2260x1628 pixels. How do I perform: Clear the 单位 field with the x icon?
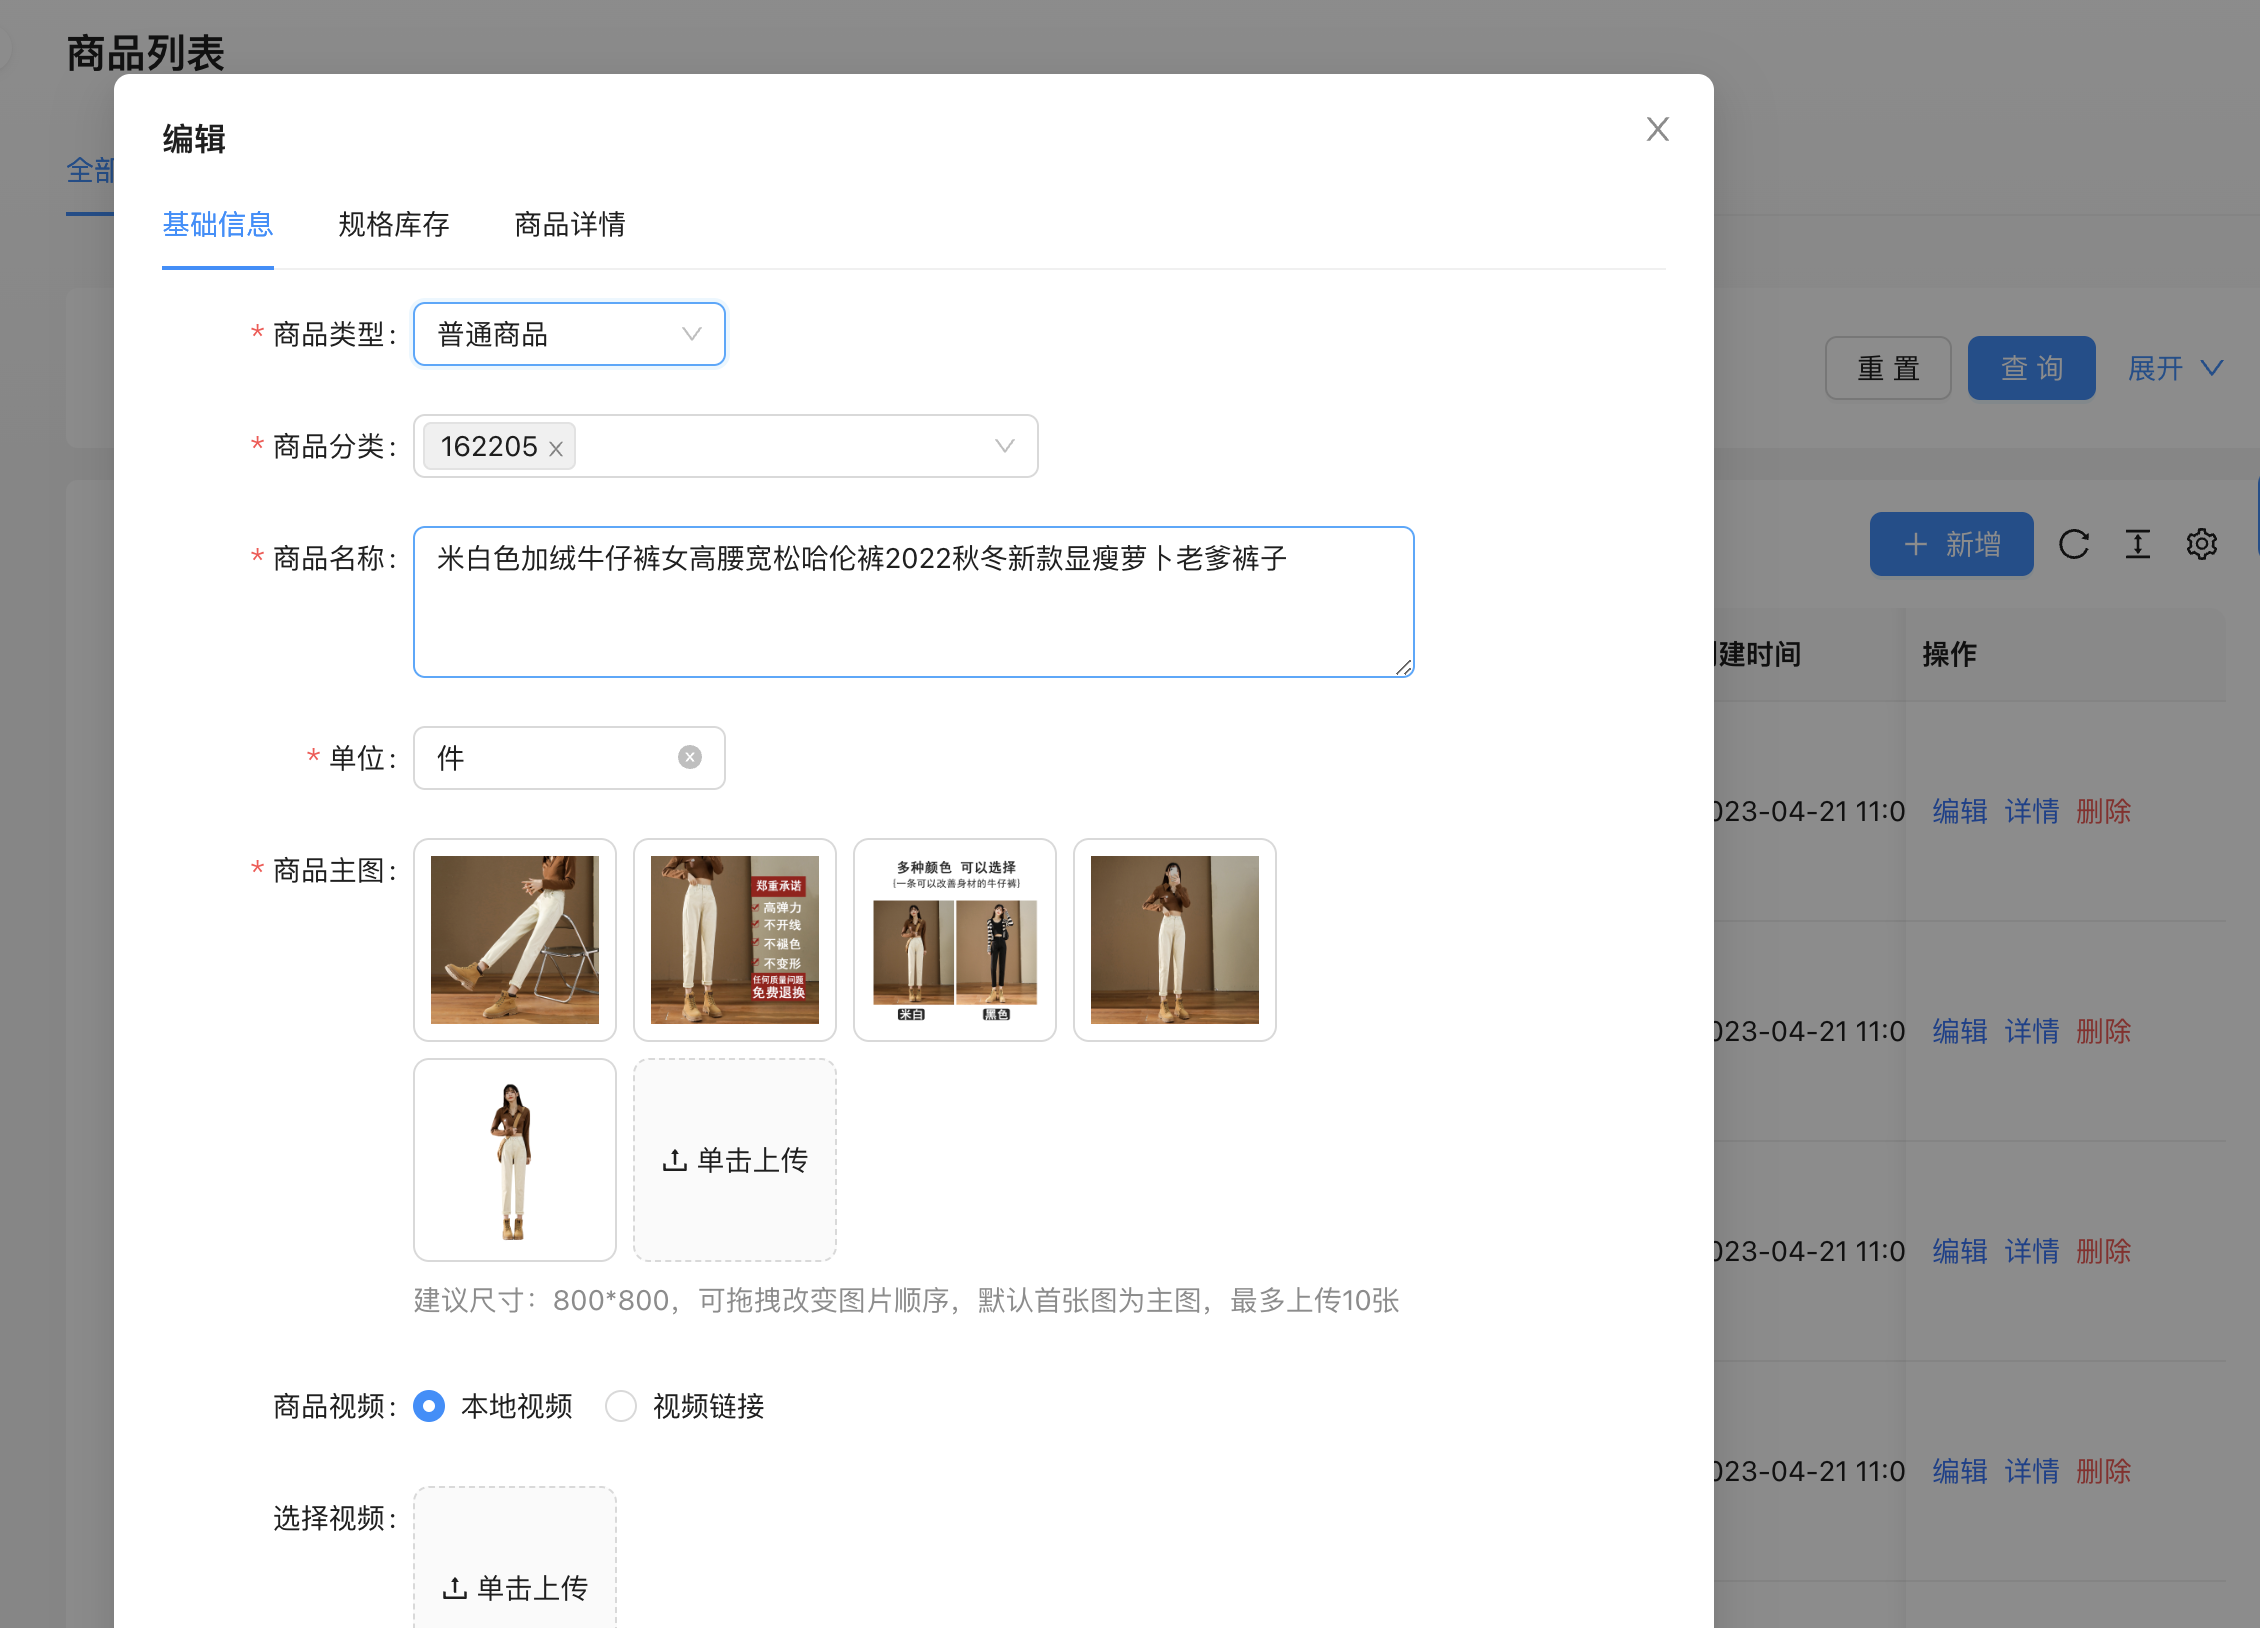690,758
